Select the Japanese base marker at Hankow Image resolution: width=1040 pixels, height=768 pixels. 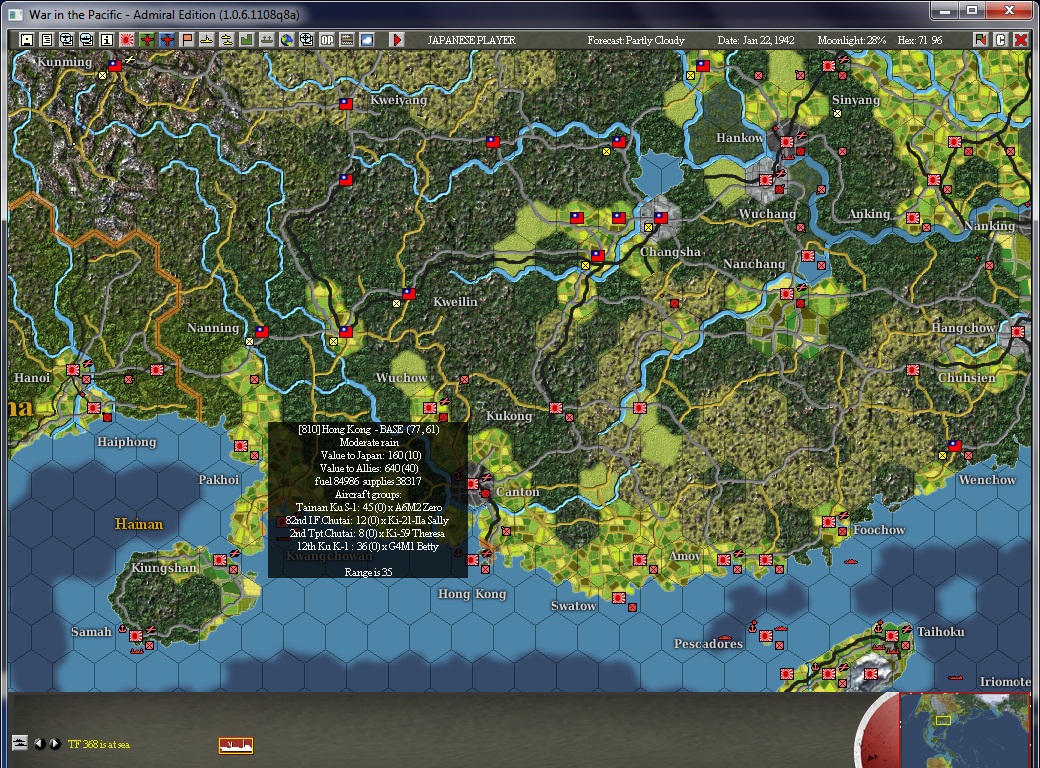(787, 141)
